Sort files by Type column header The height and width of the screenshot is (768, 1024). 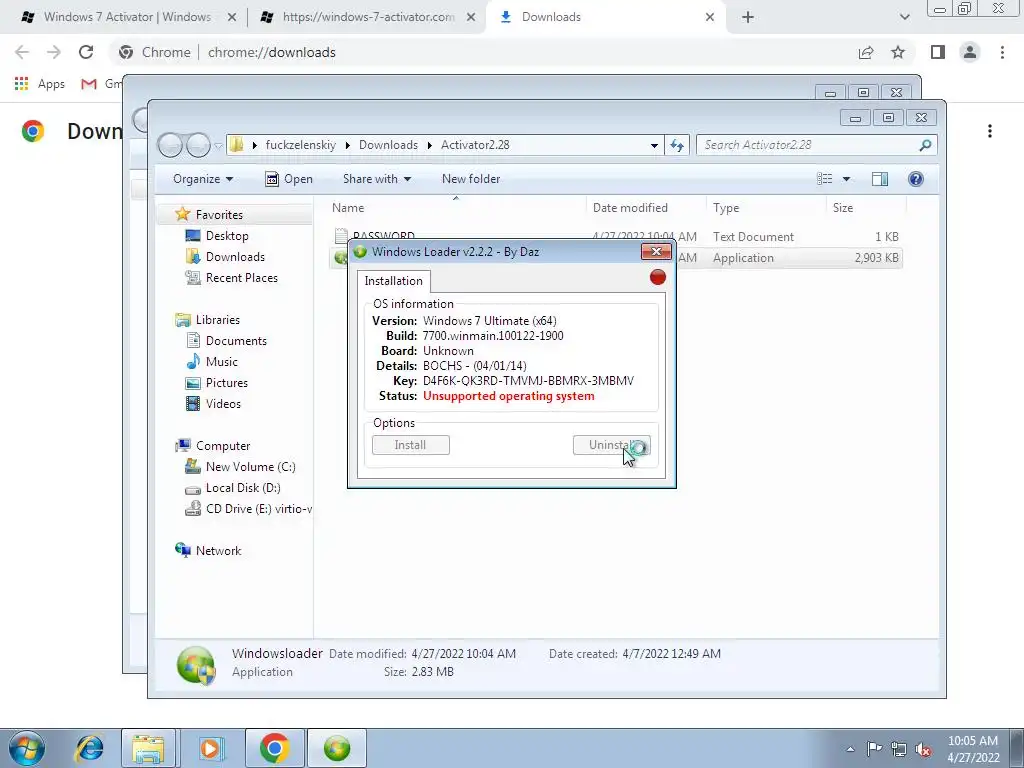766,208
